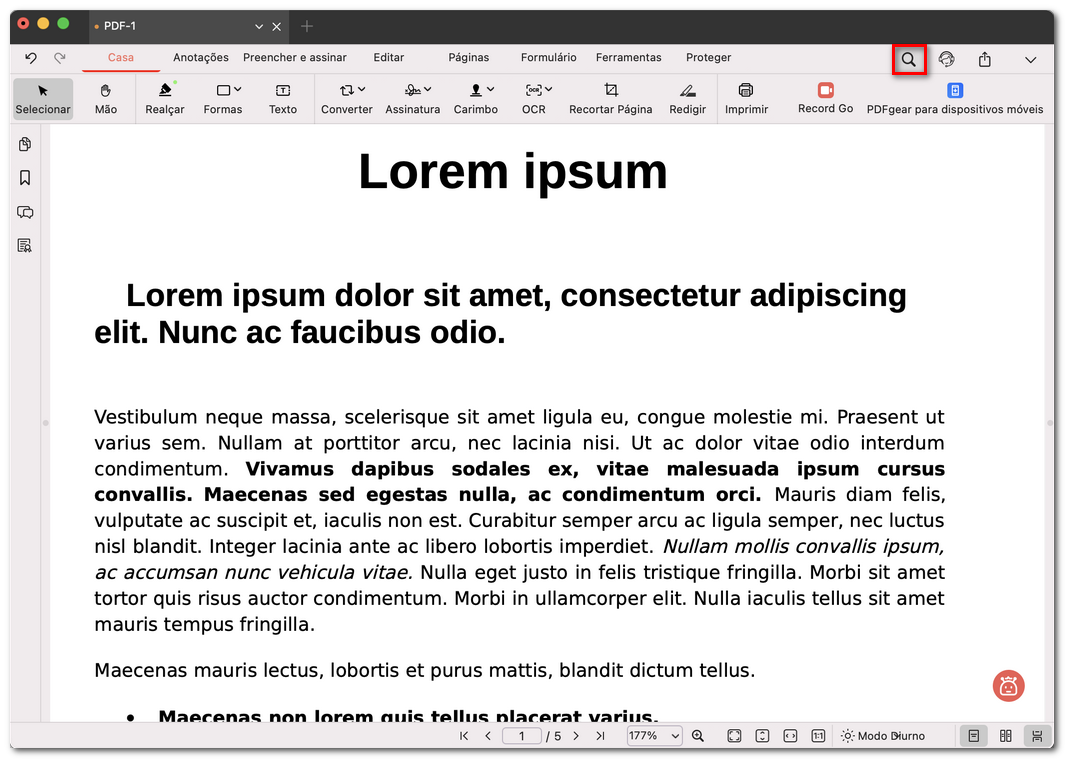The height and width of the screenshot is (759, 1065).
Task: Switch to the Anotações ribbon tab
Action: tap(200, 57)
